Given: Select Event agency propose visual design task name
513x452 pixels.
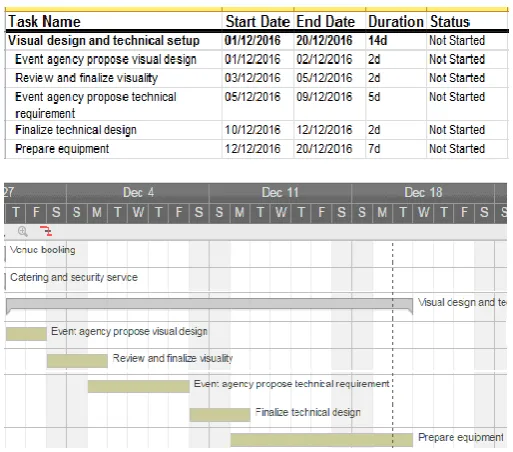Looking at the screenshot, I should tap(106, 59).
